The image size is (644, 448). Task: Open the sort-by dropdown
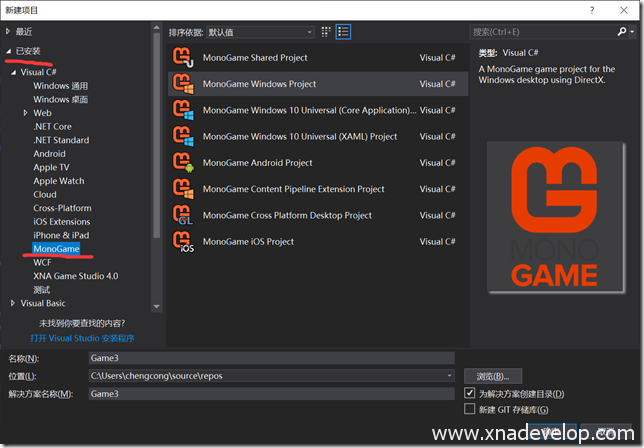coord(260,32)
